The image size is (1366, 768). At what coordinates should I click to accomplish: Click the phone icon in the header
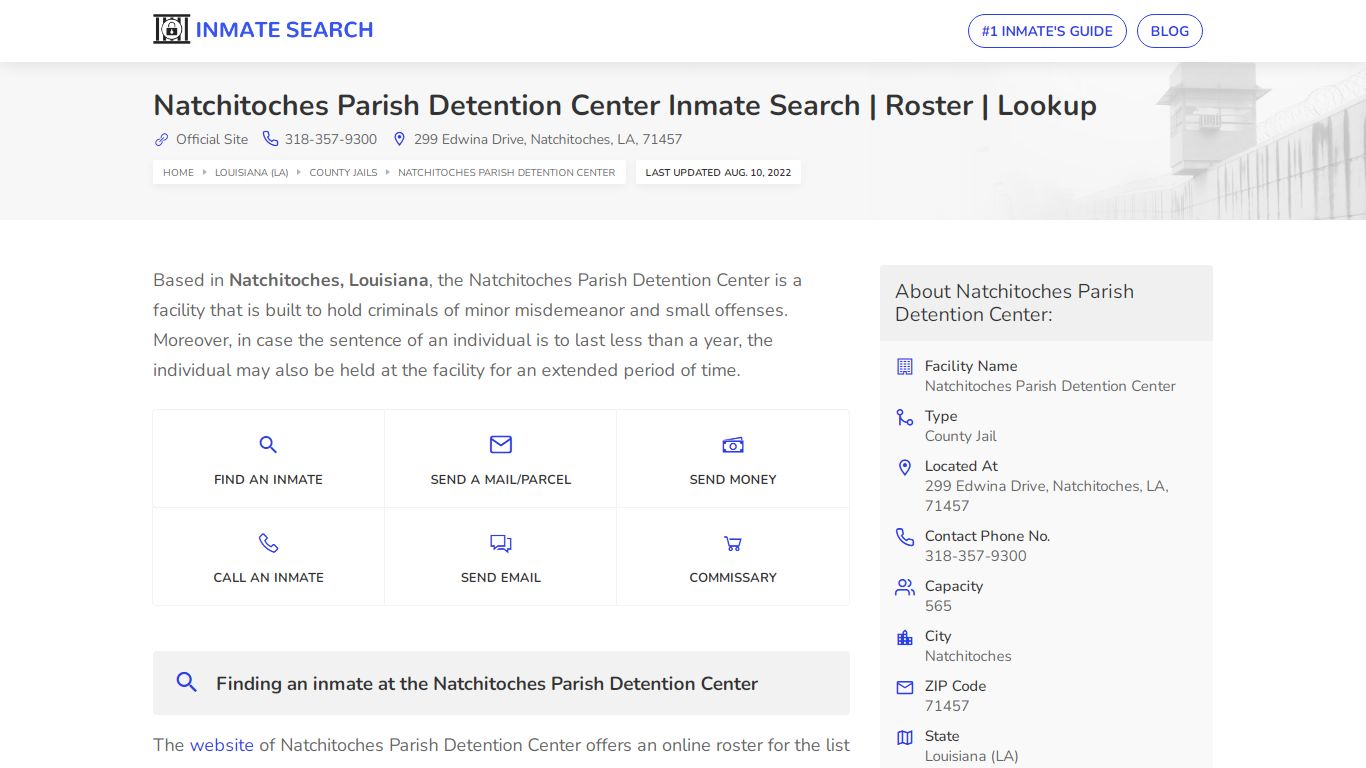pyautogui.click(x=271, y=139)
